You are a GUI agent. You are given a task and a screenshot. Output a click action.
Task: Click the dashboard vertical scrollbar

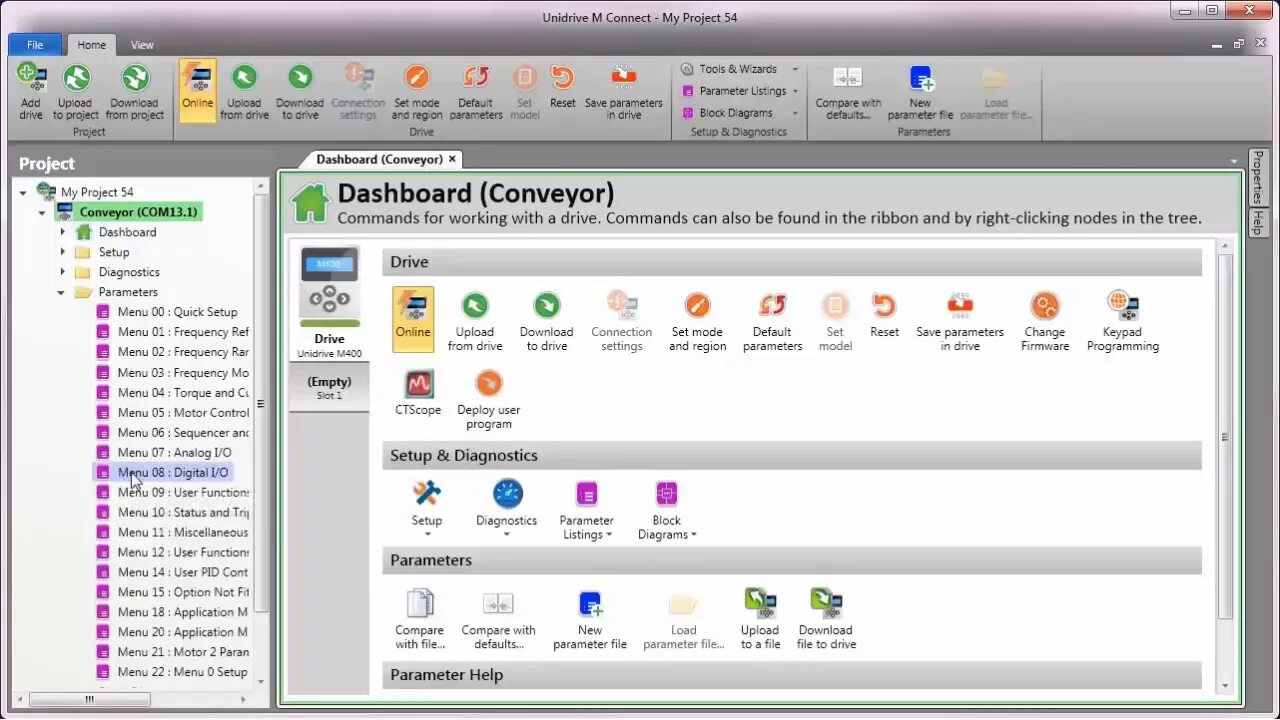tap(1225, 436)
